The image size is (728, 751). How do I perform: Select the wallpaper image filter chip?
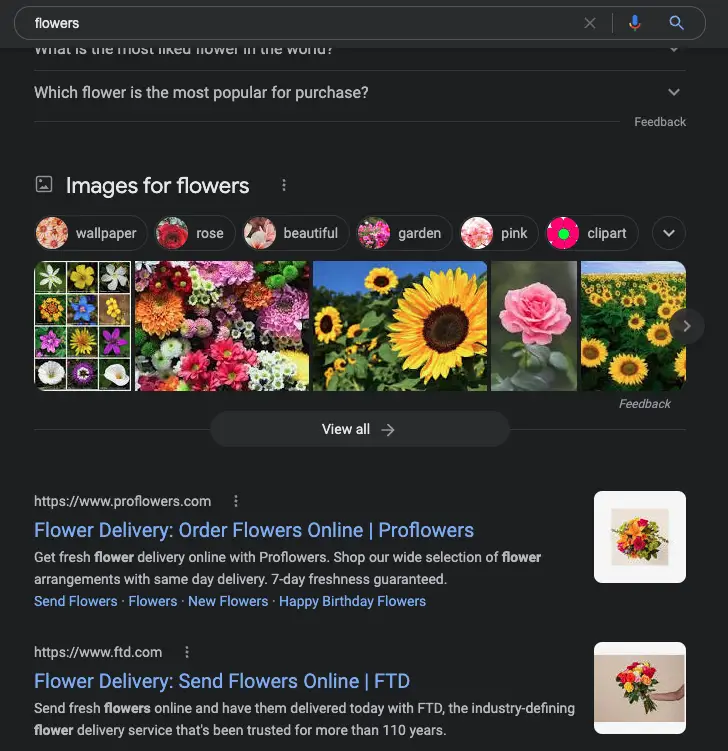click(x=92, y=233)
